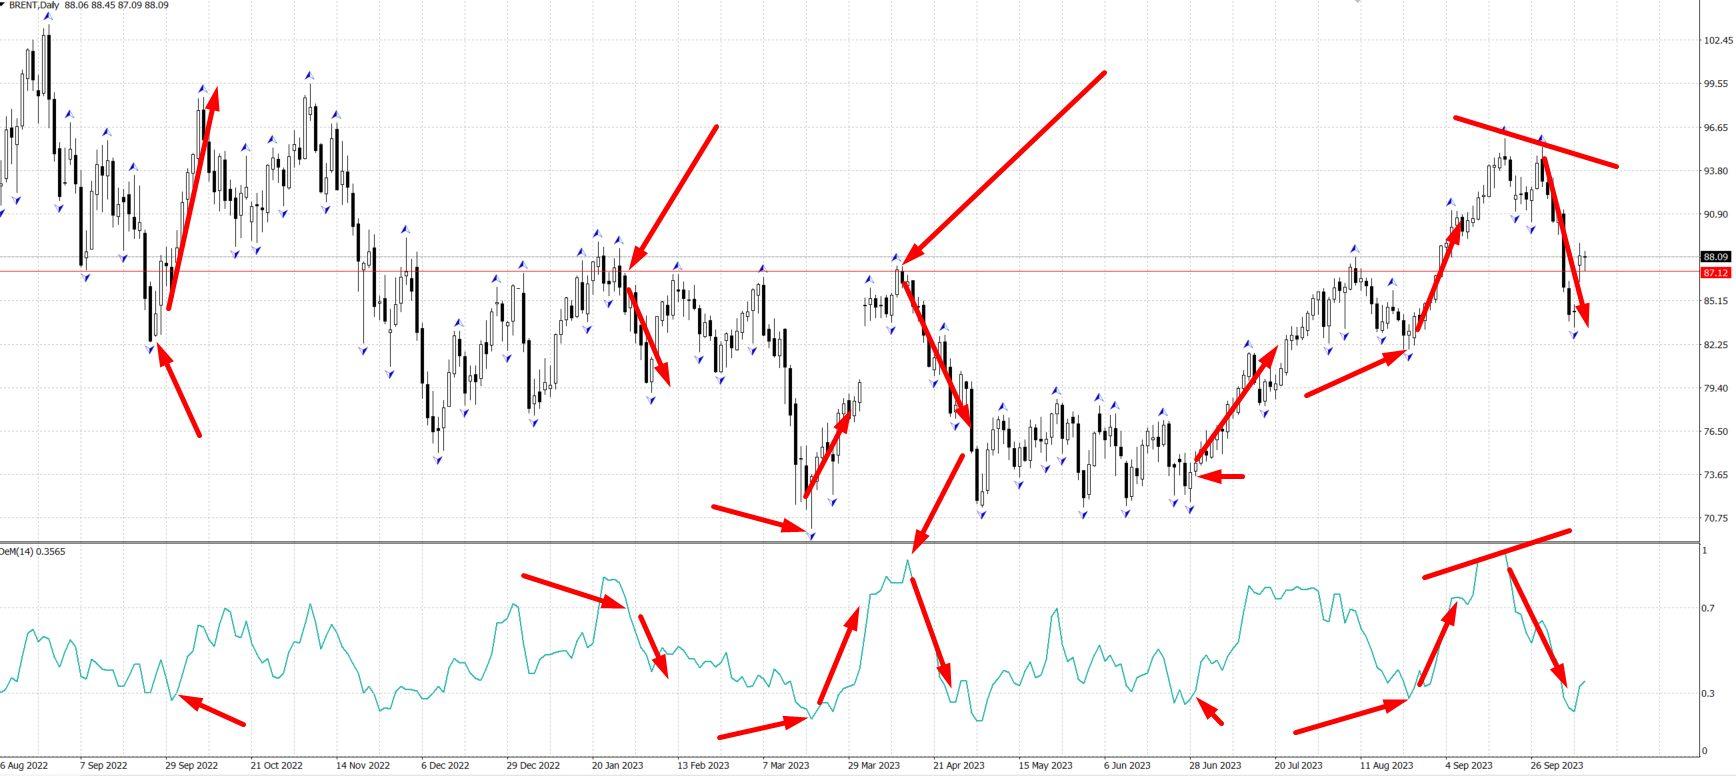The image size is (1736, 776).
Task: Click the blue fractal marker atop August 2022 high
Action: 47,14
